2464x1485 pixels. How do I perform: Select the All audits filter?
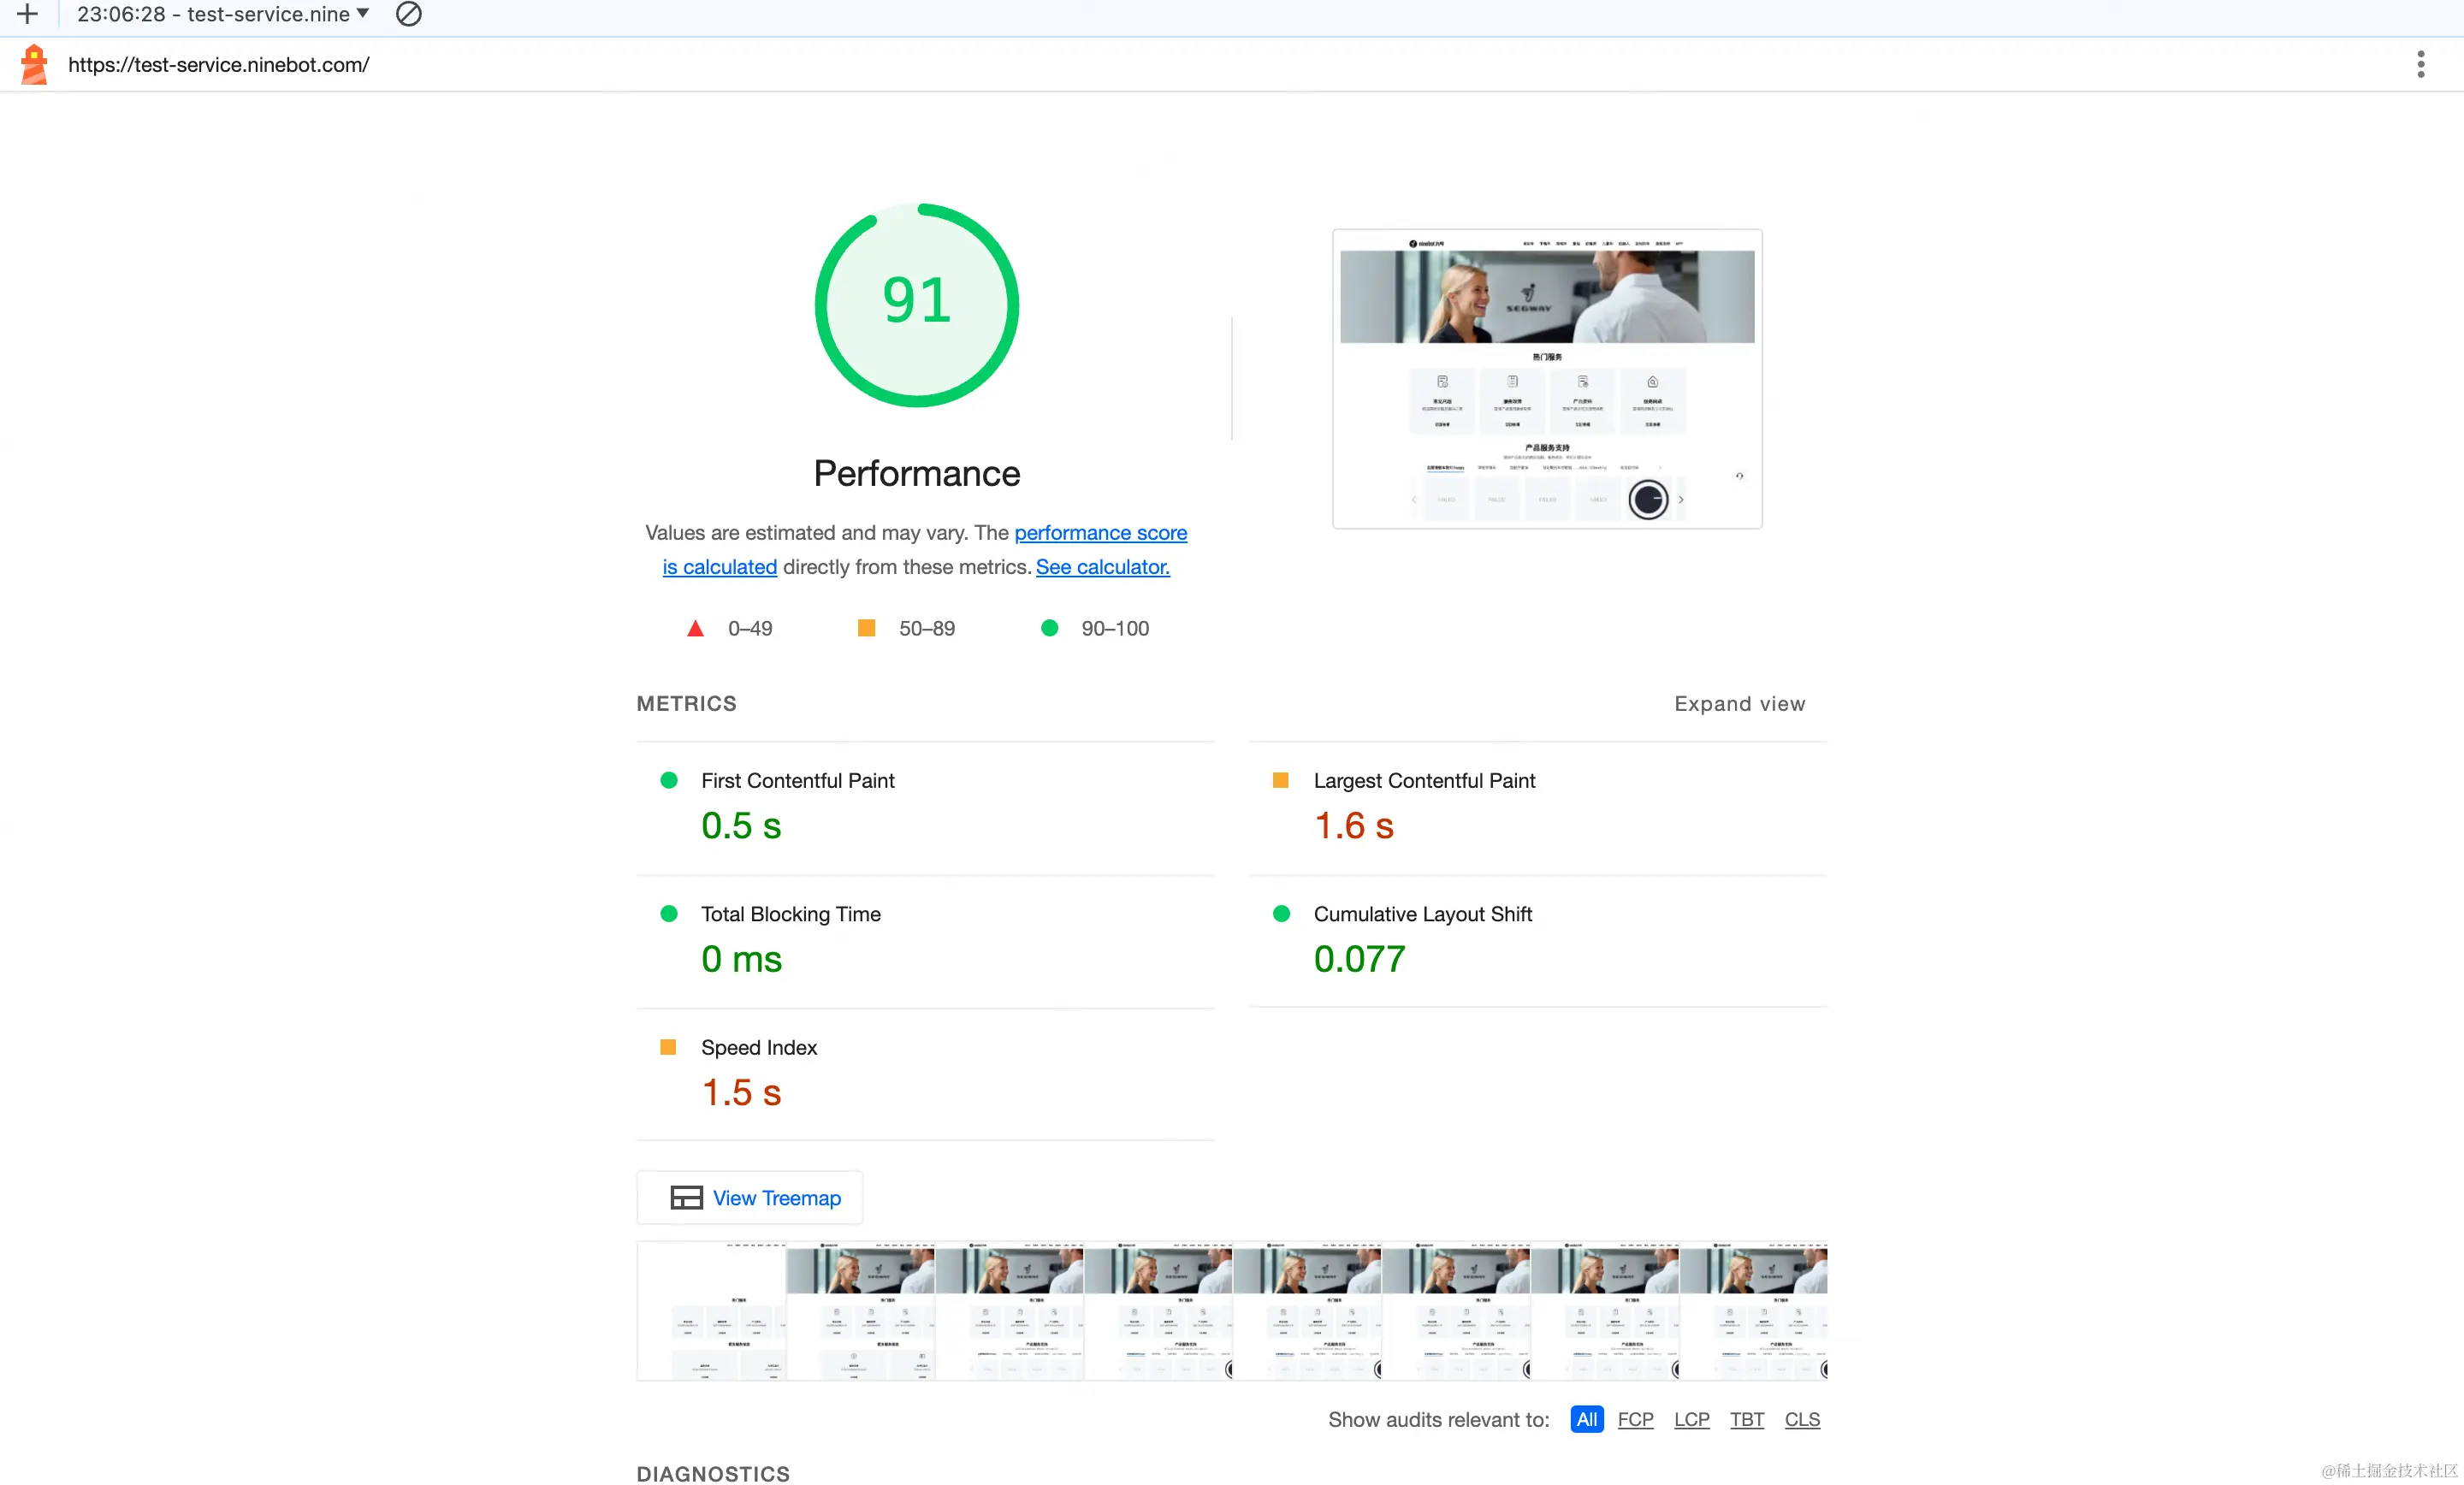pyautogui.click(x=1586, y=1419)
